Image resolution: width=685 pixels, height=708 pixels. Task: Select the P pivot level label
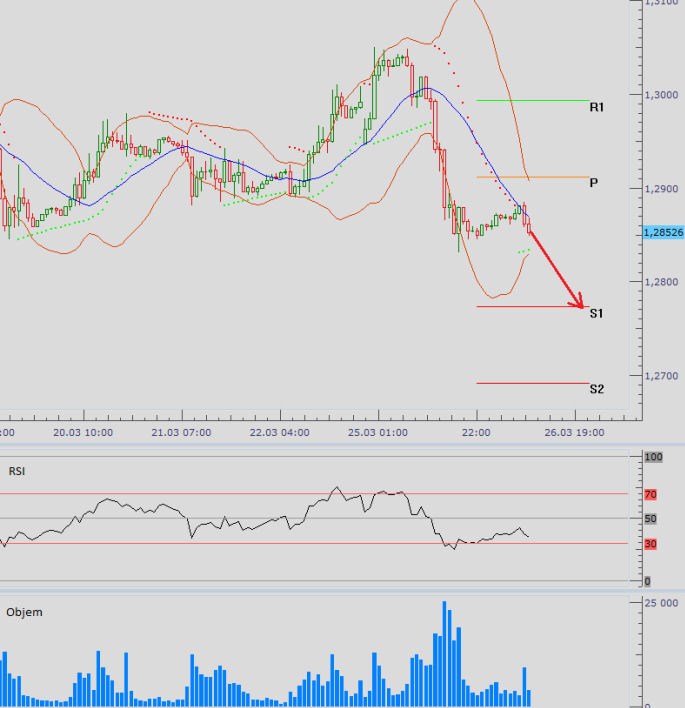point(594,182)
